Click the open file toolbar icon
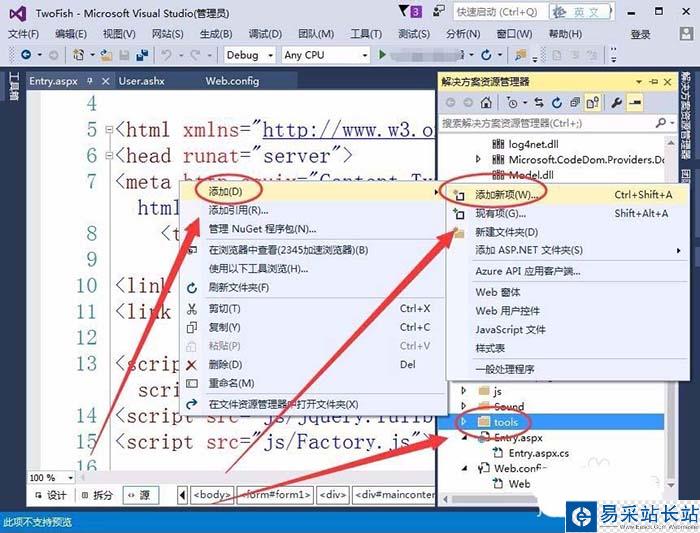Viewport: 700px width, 533px height. coord(106,55)
